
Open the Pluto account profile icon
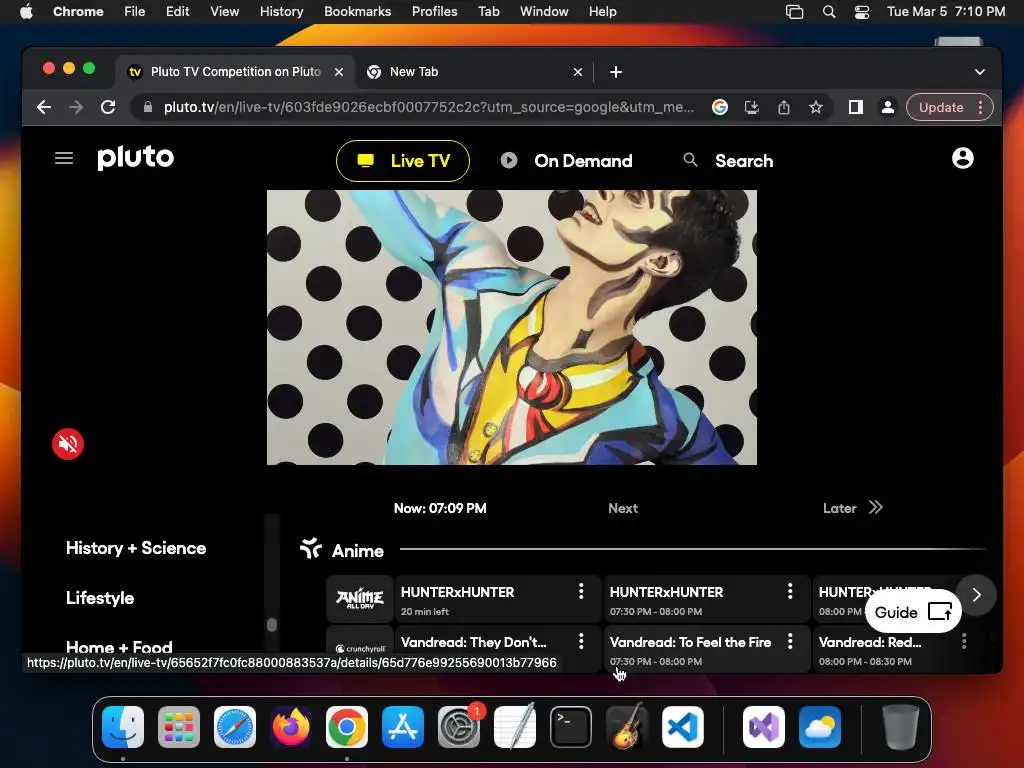point(962,158)
